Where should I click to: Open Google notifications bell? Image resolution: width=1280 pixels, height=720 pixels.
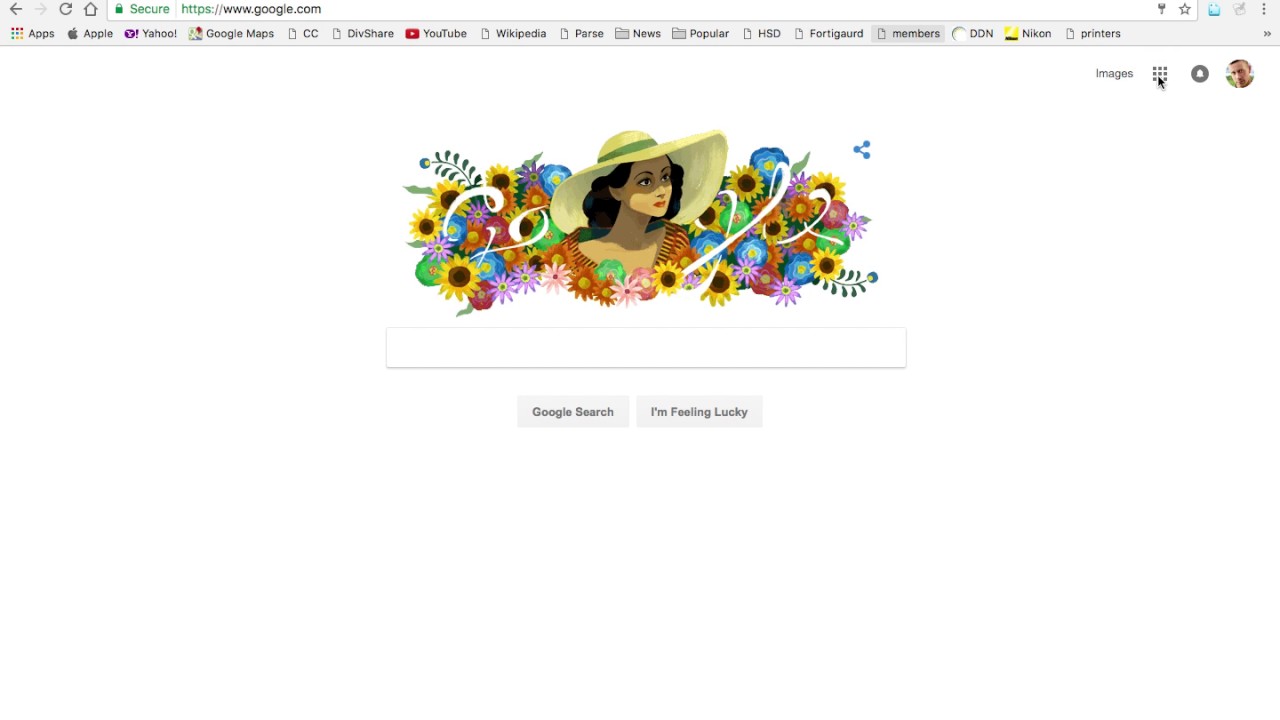(x=1200, y=74)
